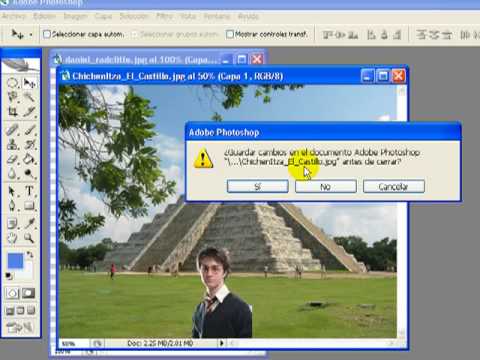Screen dimensions: 480x360
Task: Choose full screen mode icon
Action: (31, 311)
